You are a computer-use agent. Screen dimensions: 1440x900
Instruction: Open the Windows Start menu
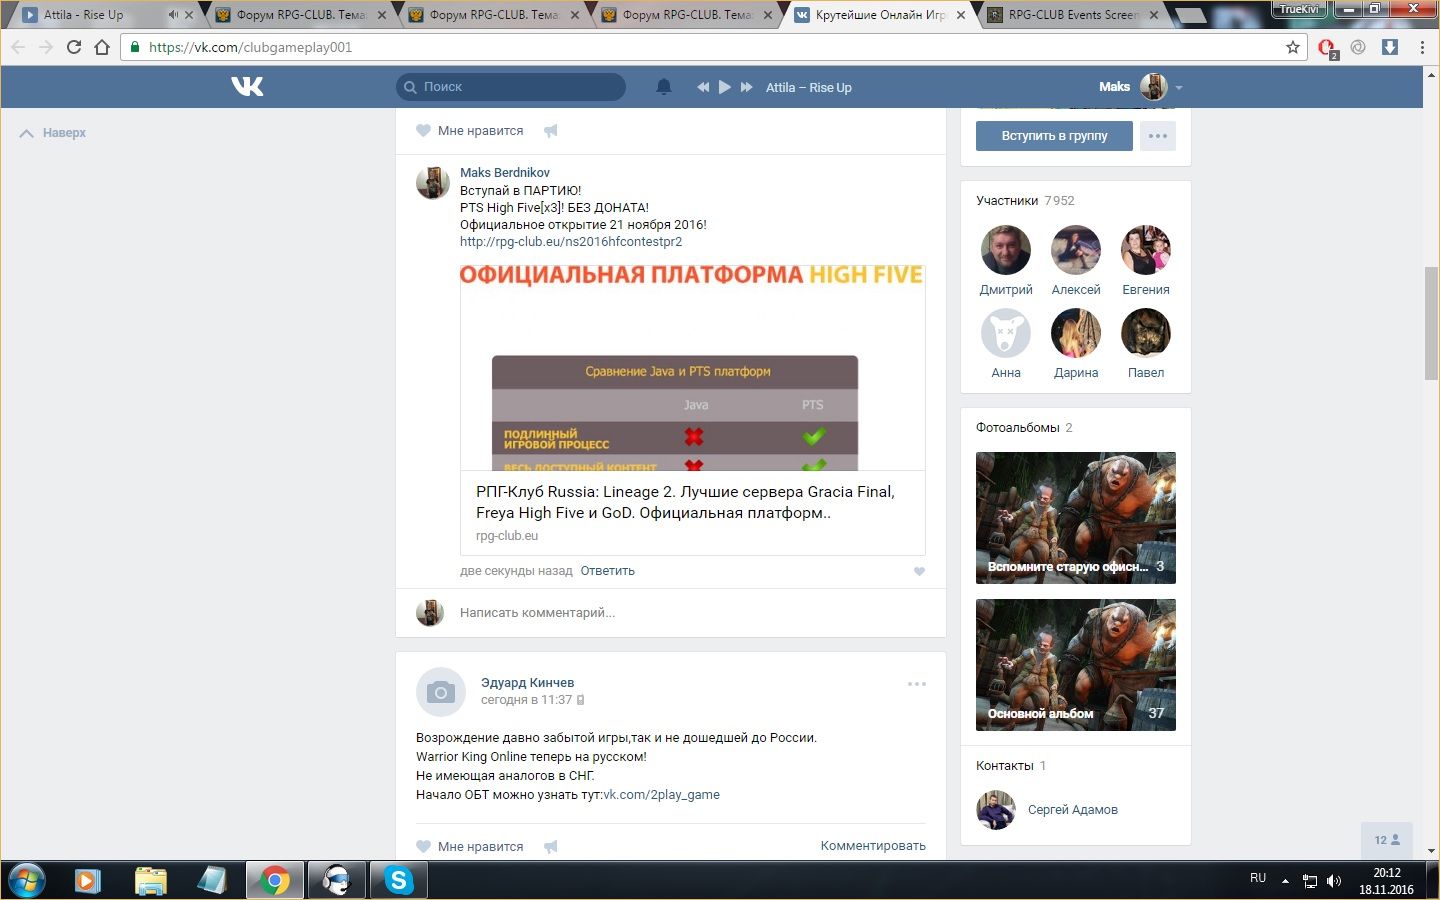(x=27, y=880)
